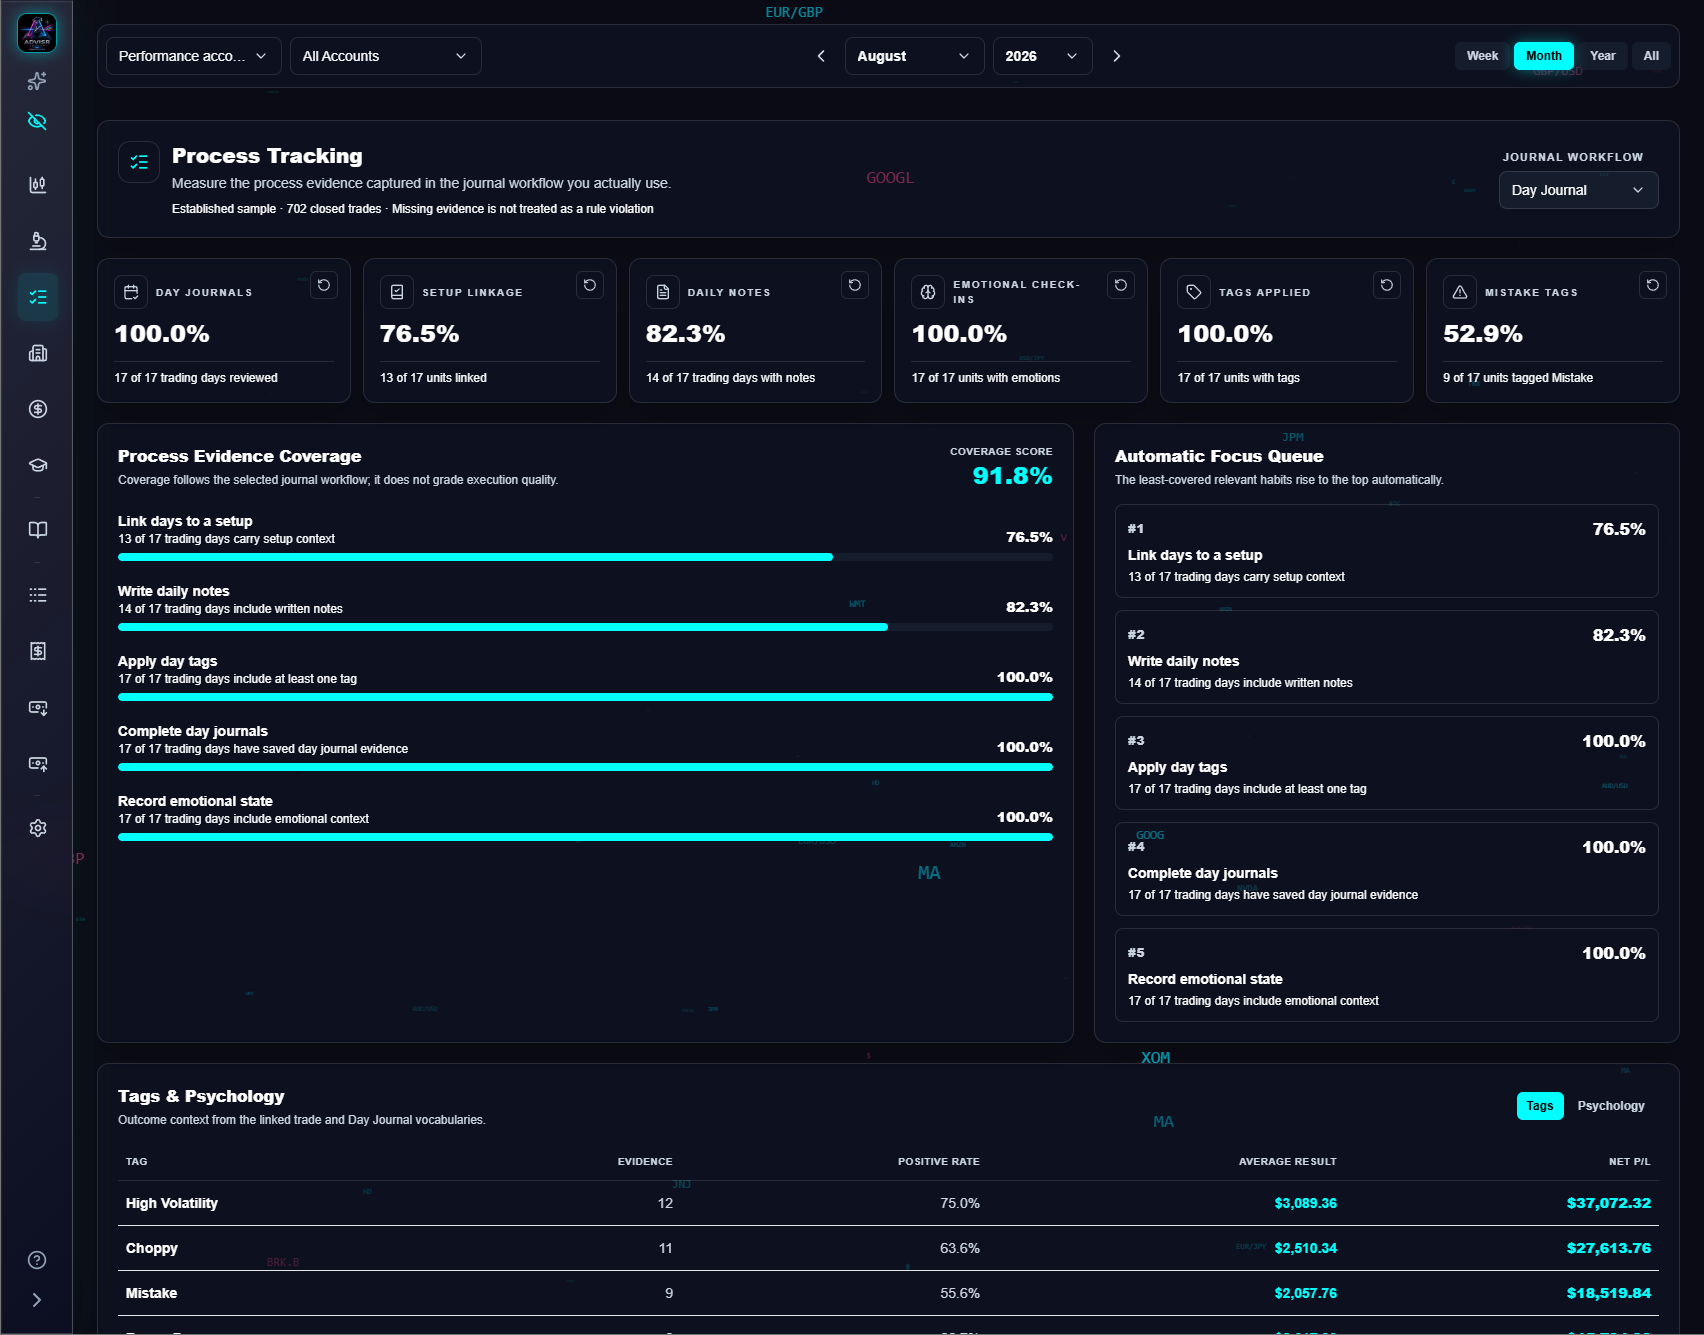The height and width of the screenshot is (1335, 1704).
Task: Open the graduation cap sidebar icon
Action: [x=37, y=465]
